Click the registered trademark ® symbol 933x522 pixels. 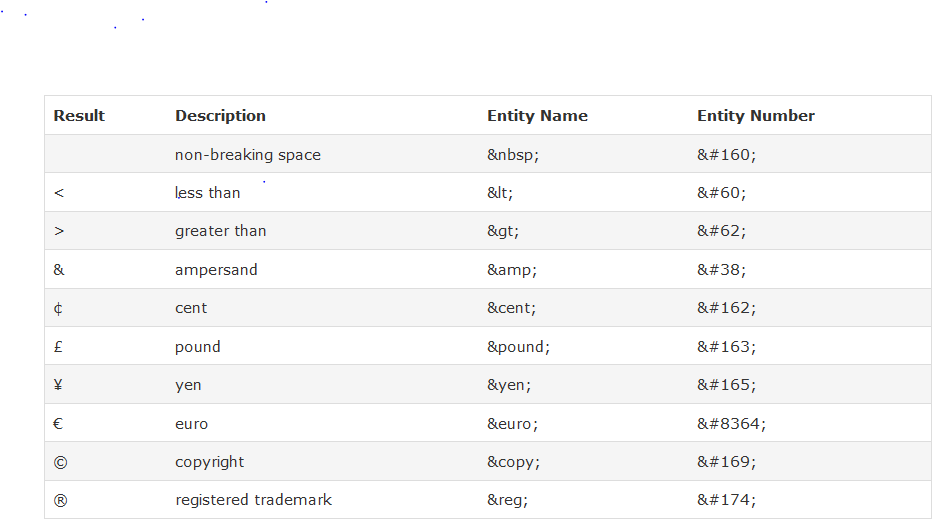(x=60, y=500)
